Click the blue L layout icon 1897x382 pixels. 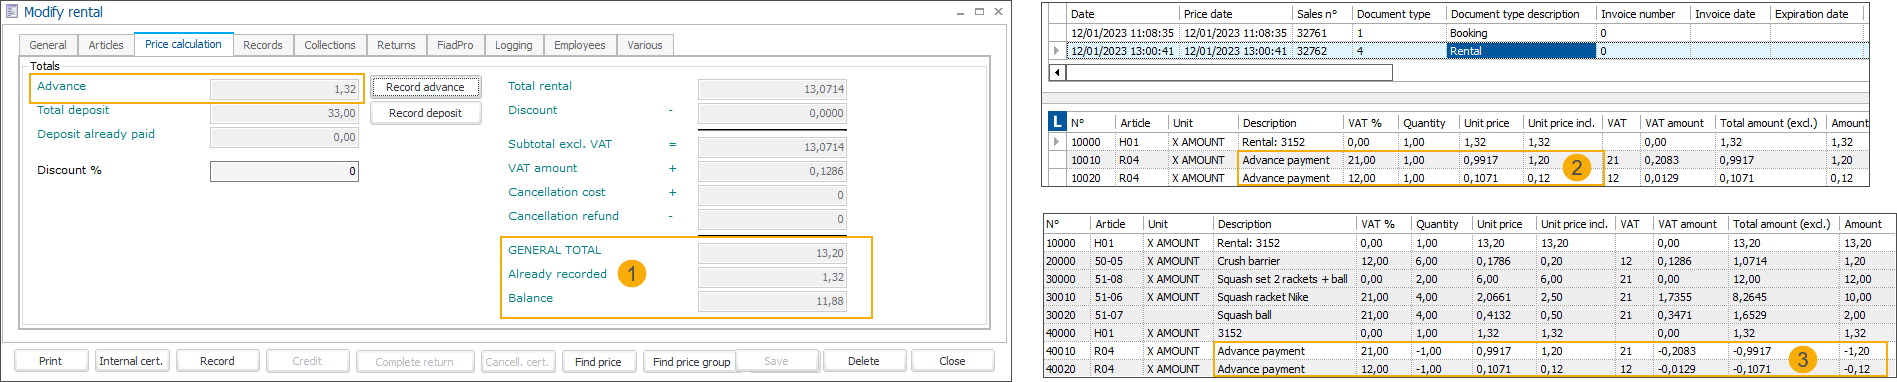point(1057,122)
